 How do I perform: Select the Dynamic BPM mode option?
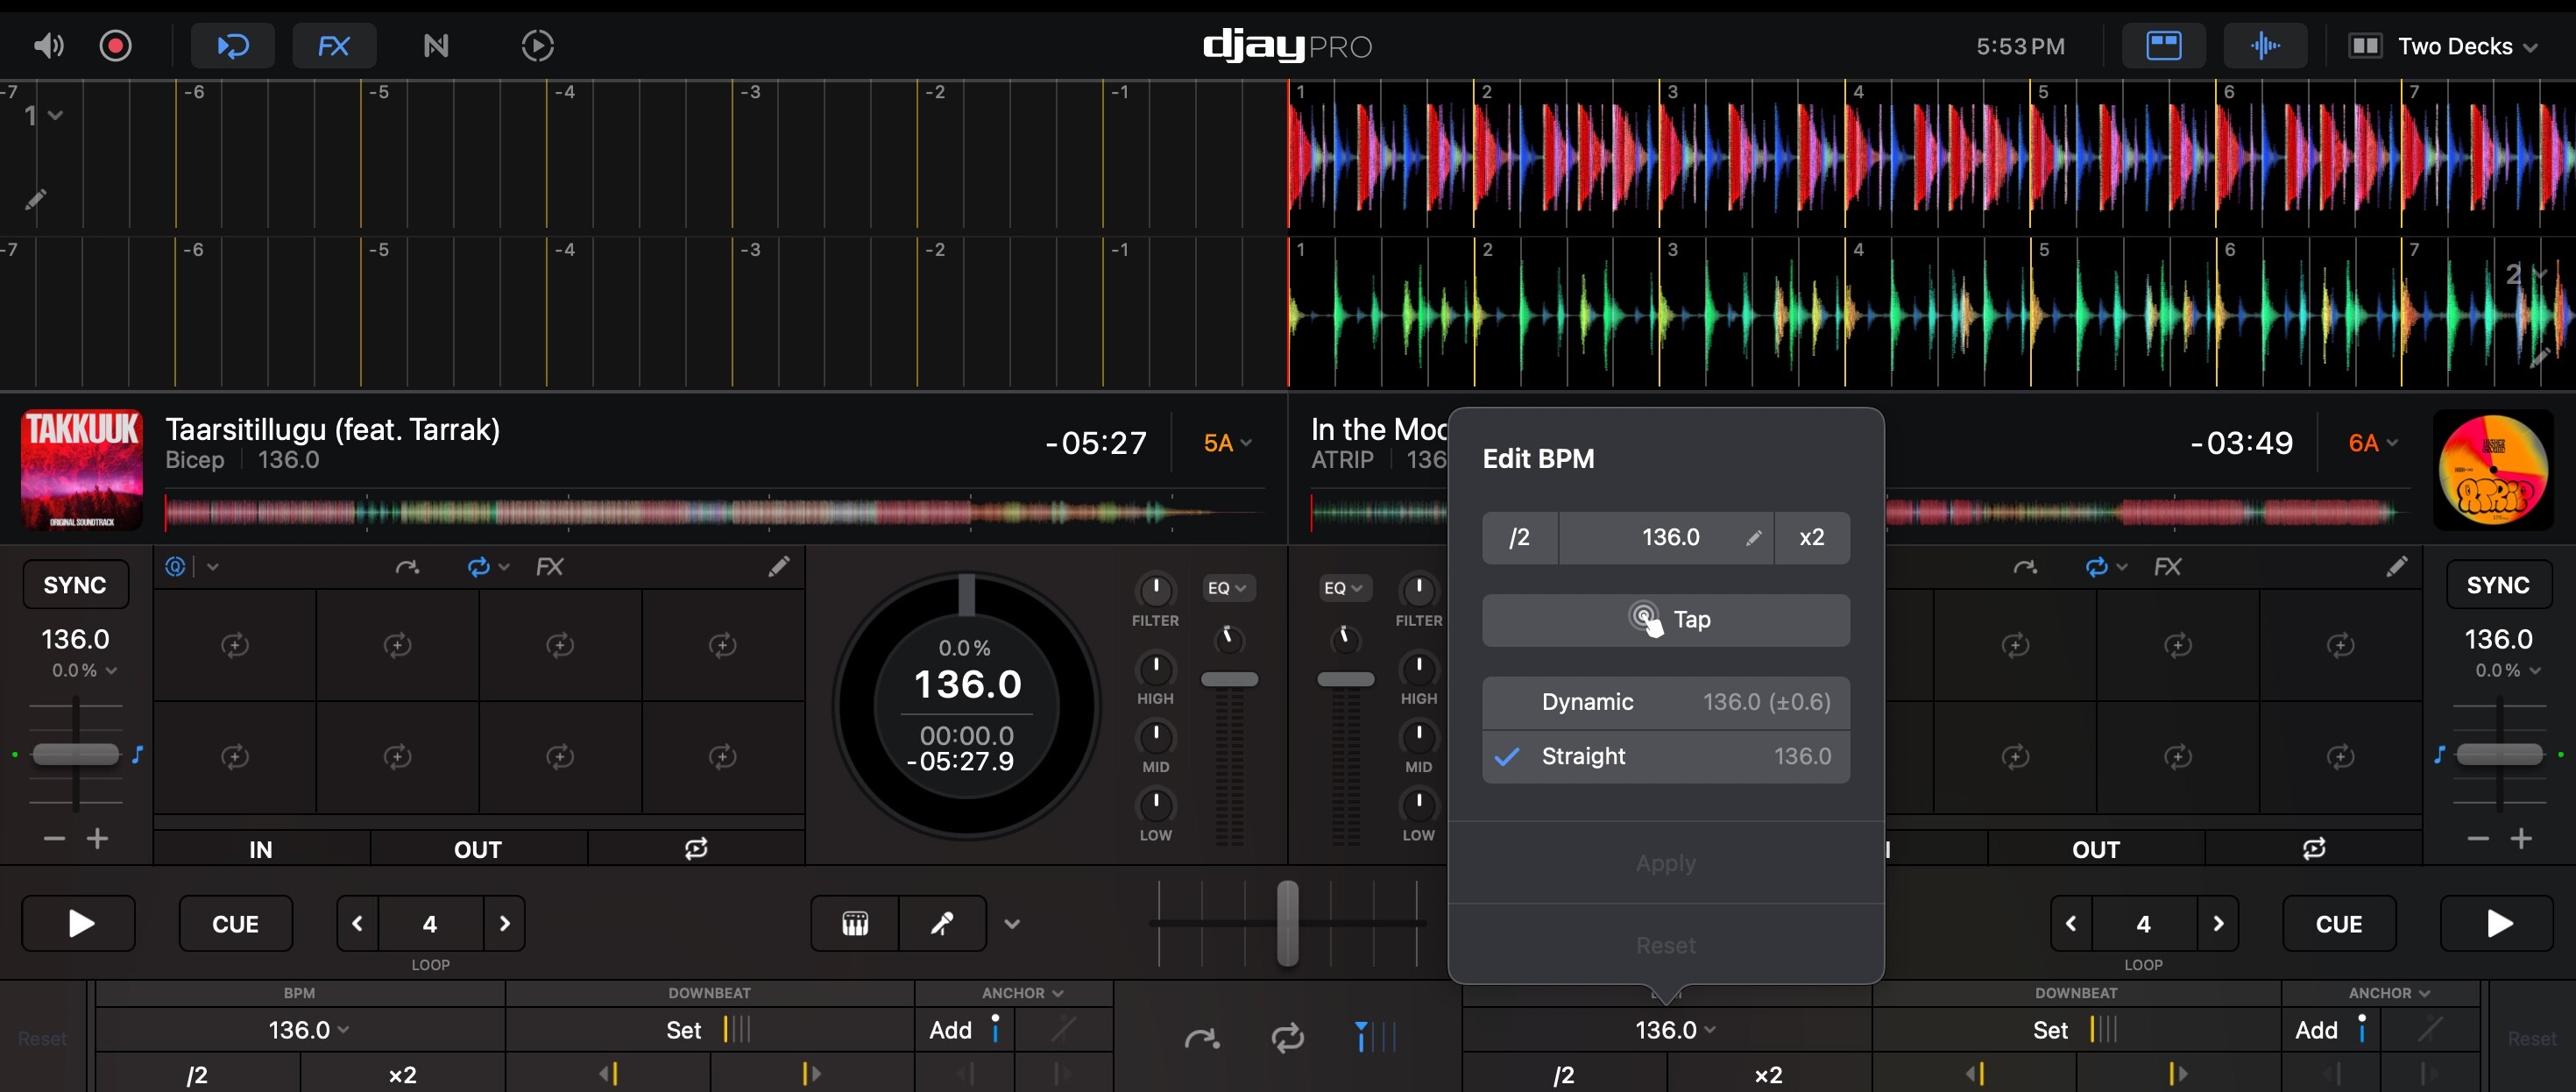[1666, 703]
